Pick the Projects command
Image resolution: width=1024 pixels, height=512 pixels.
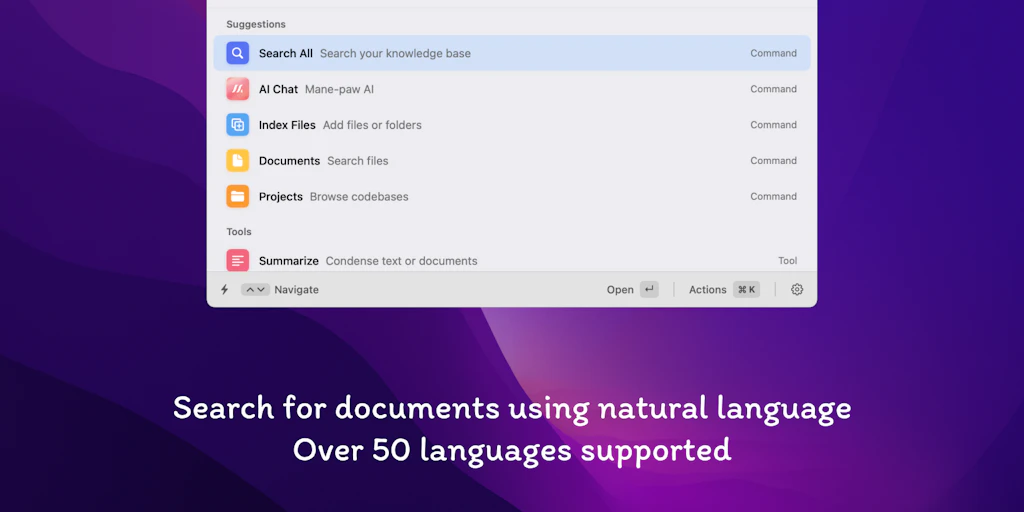click(x=512, y=197)
